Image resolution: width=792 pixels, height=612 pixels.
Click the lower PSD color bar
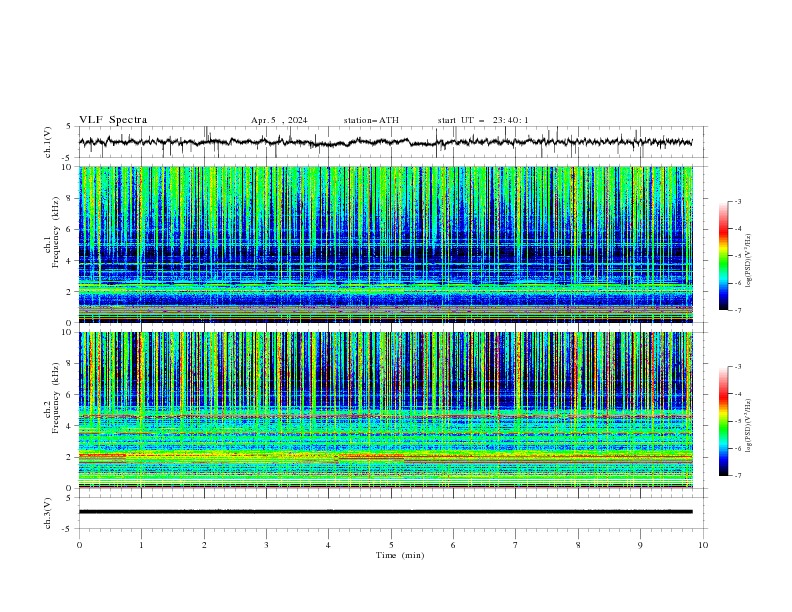[x=723, y=421]
